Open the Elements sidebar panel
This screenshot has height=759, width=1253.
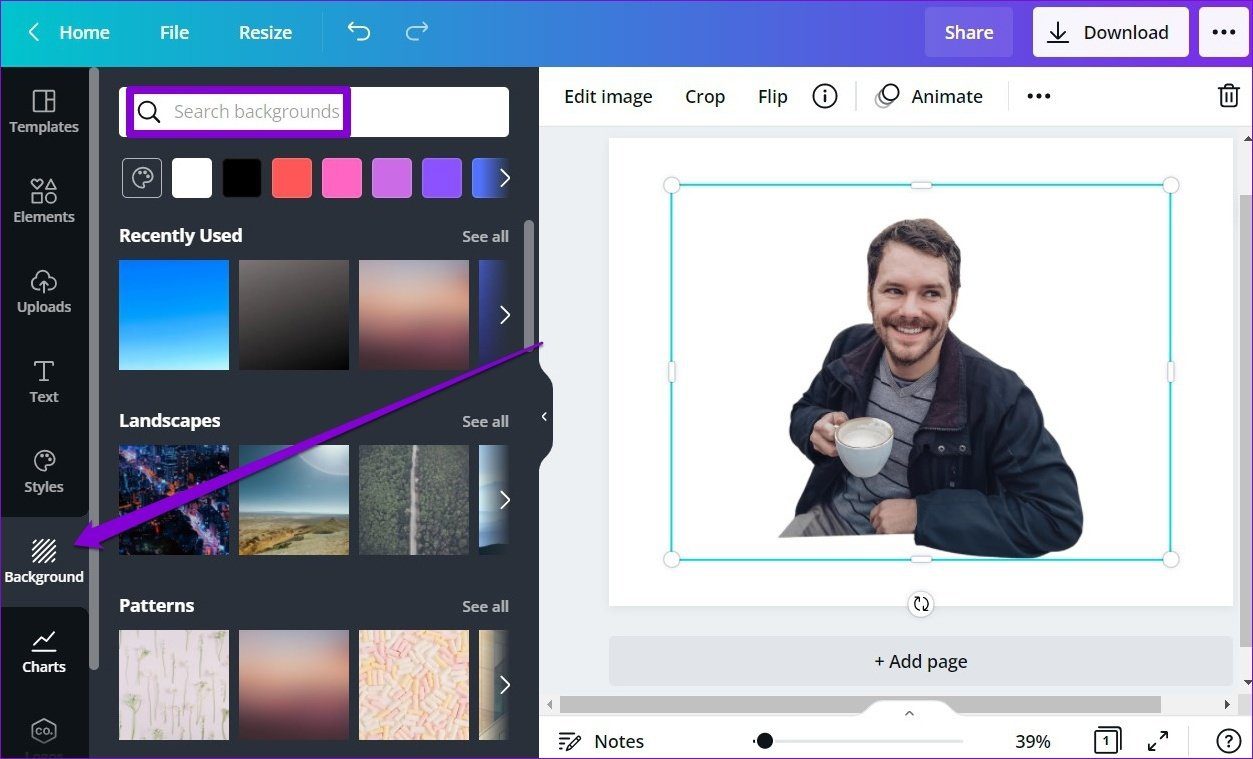(x=44, y=201)
